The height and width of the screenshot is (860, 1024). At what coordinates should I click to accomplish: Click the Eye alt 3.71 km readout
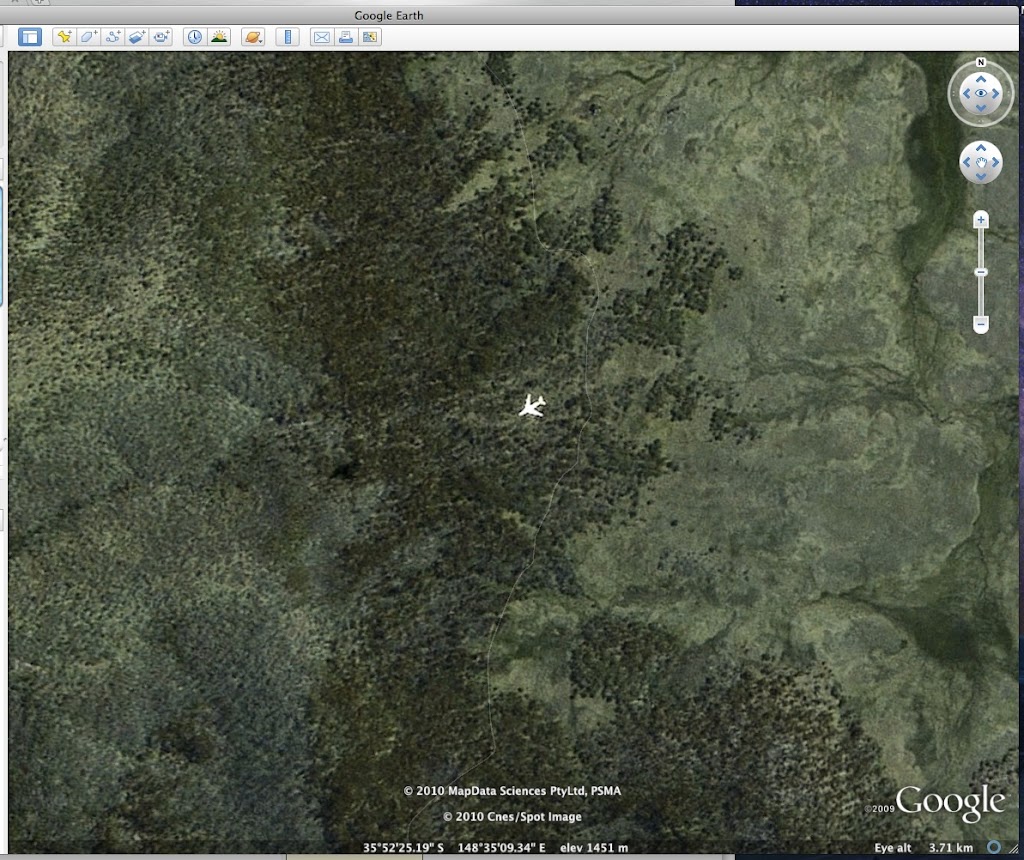coord(923,848)
